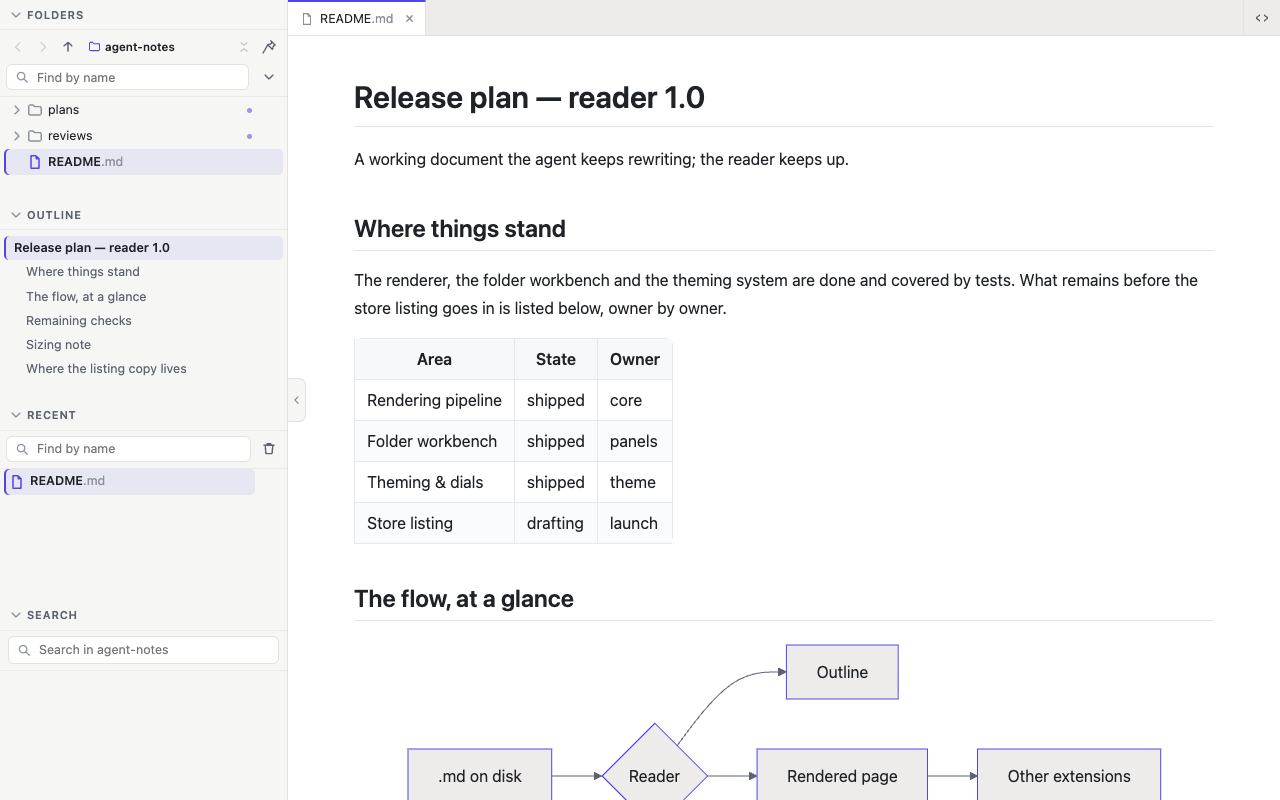Click the modified dot beside the plans folder
The height and width of the screenshot is (800, 1280).
249,110
